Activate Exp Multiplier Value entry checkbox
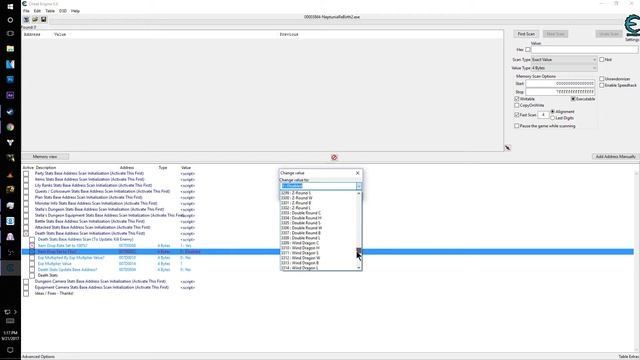 point(32,264)
